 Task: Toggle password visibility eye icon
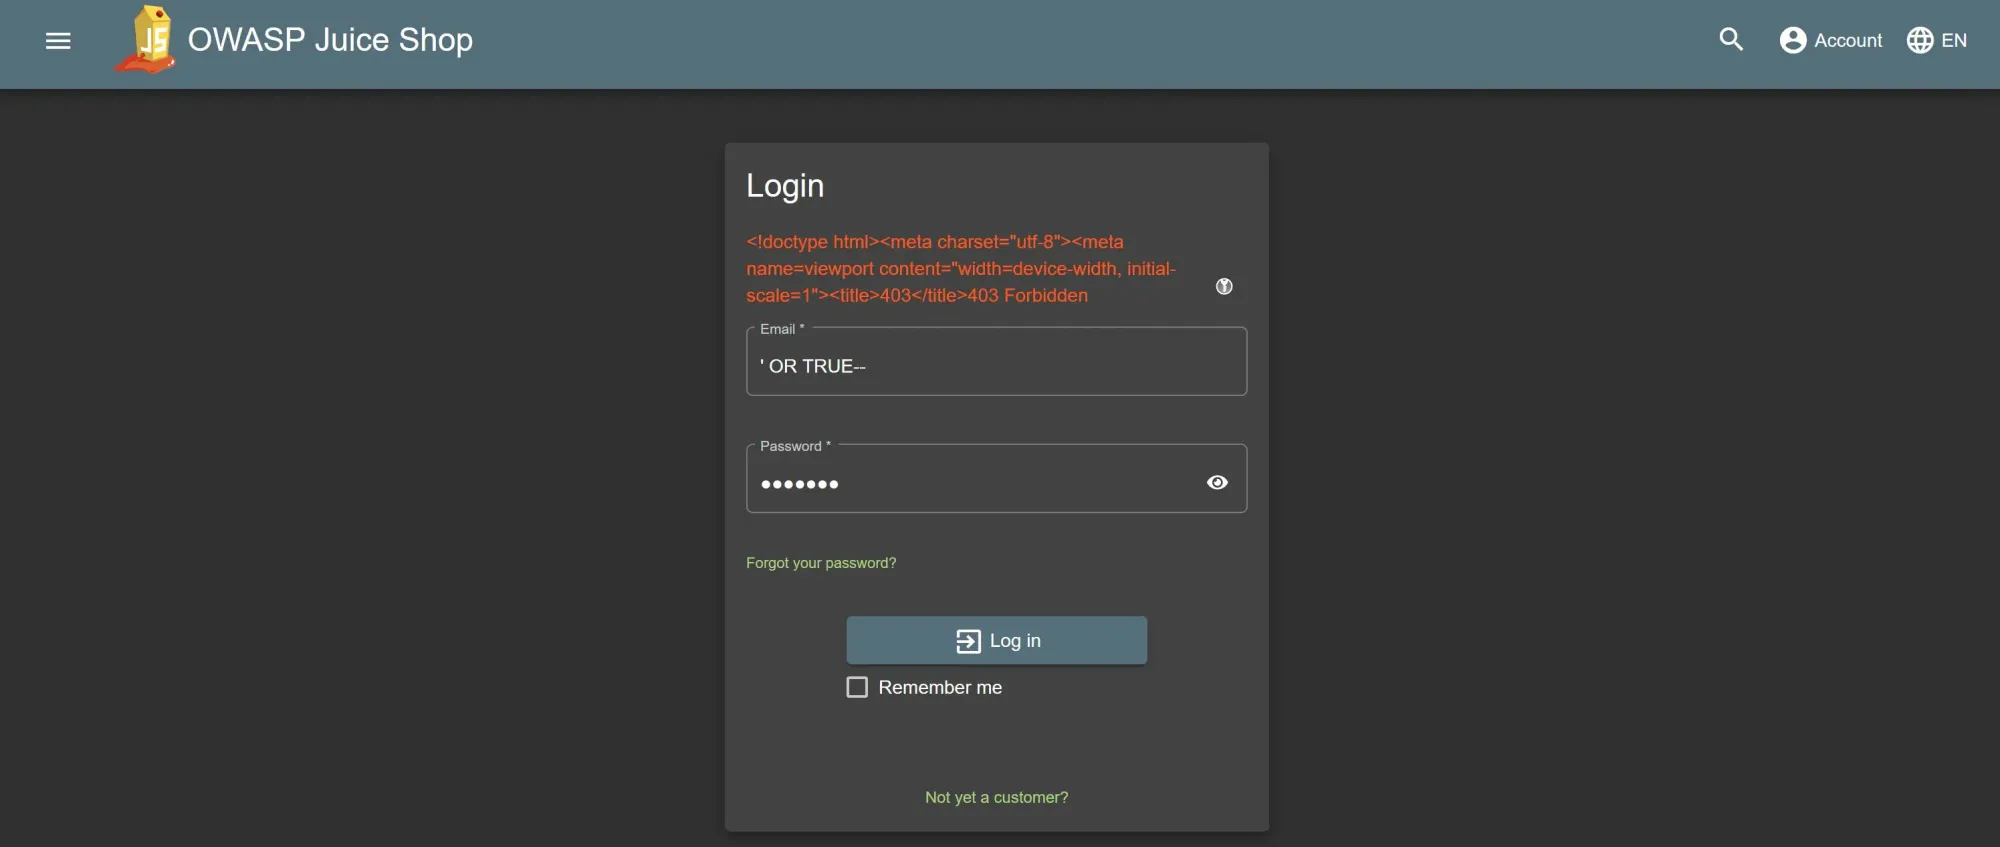point(1217,482)
